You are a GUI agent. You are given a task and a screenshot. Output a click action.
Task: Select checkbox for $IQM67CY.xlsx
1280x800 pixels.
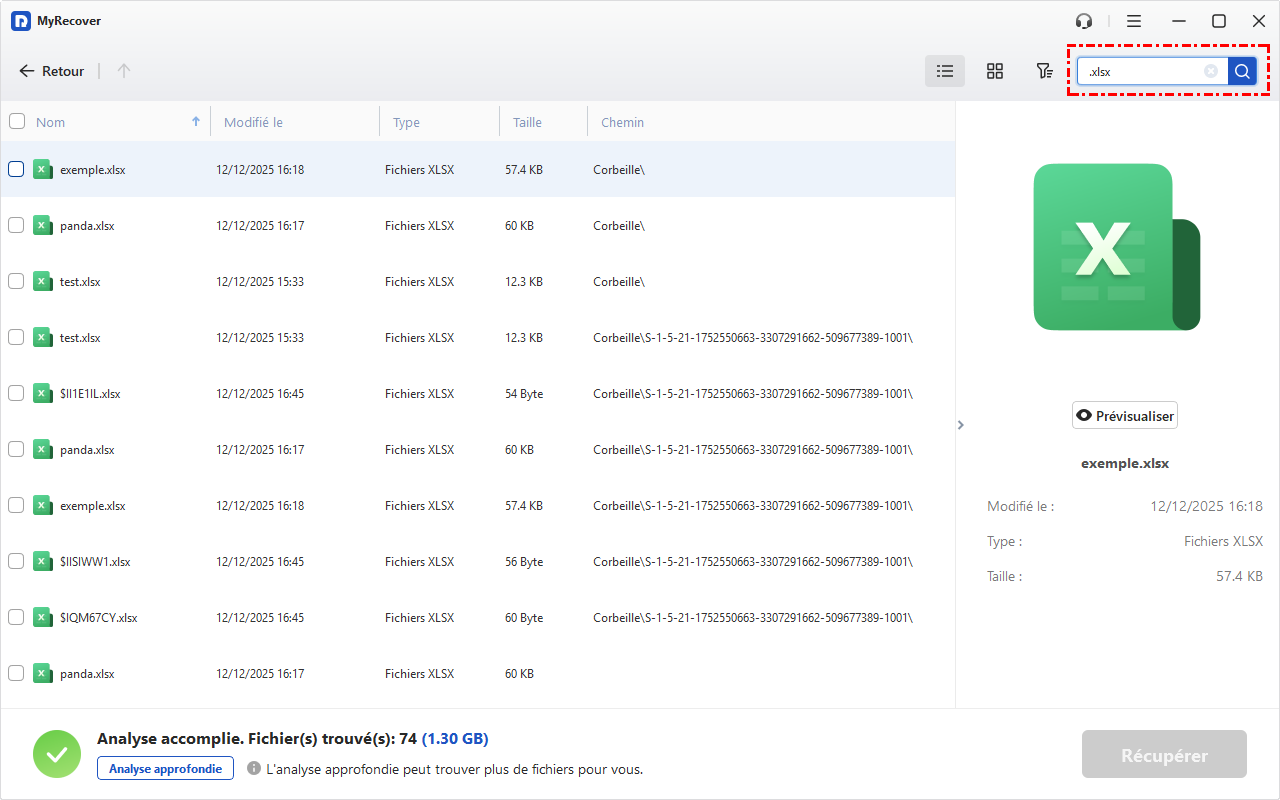click(x=16, y=618)
